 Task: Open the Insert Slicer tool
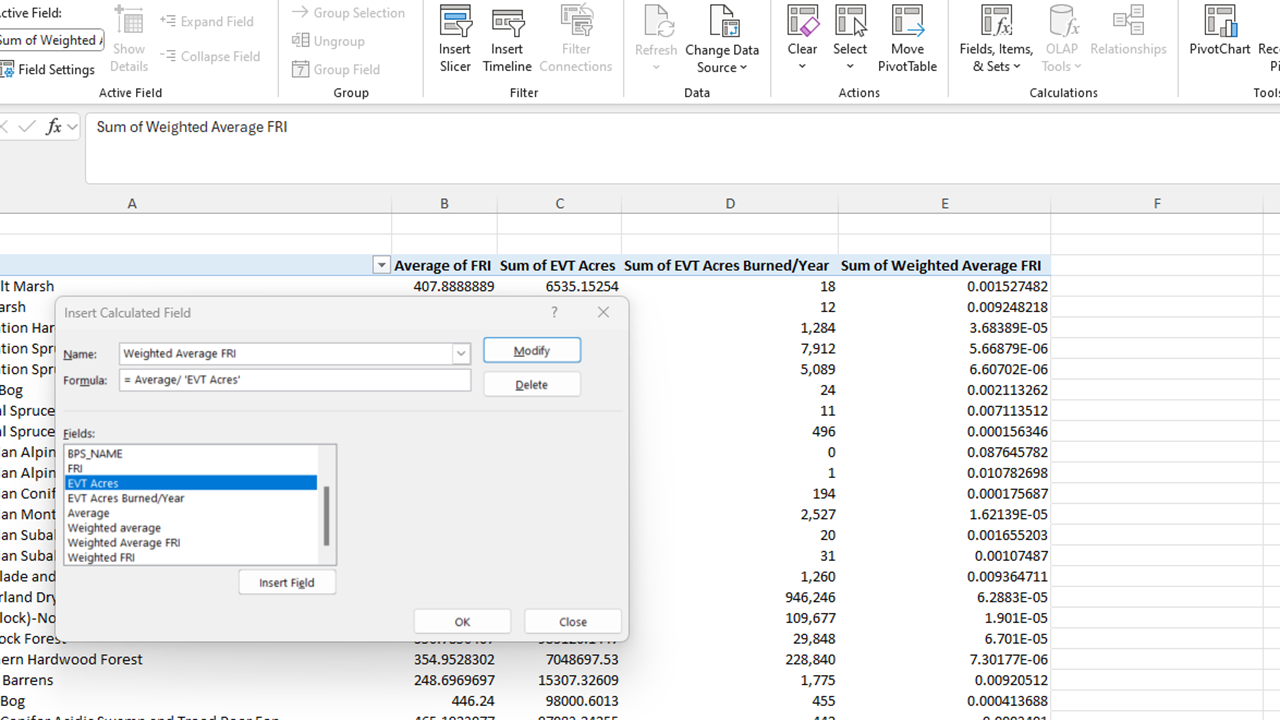tap(455, 38)
